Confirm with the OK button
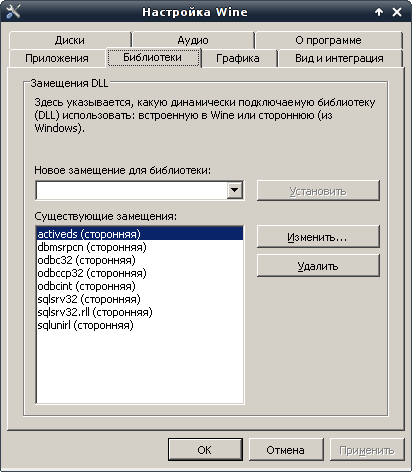The image size is (412, 472). (x=205, y=450)
